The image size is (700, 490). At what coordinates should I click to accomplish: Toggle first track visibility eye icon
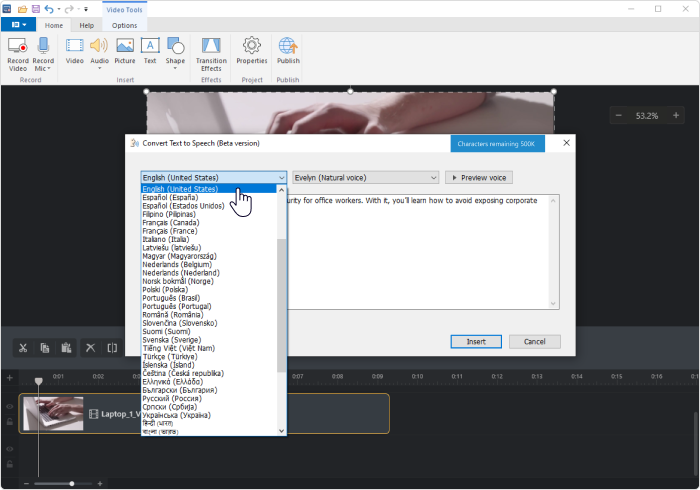10,407
